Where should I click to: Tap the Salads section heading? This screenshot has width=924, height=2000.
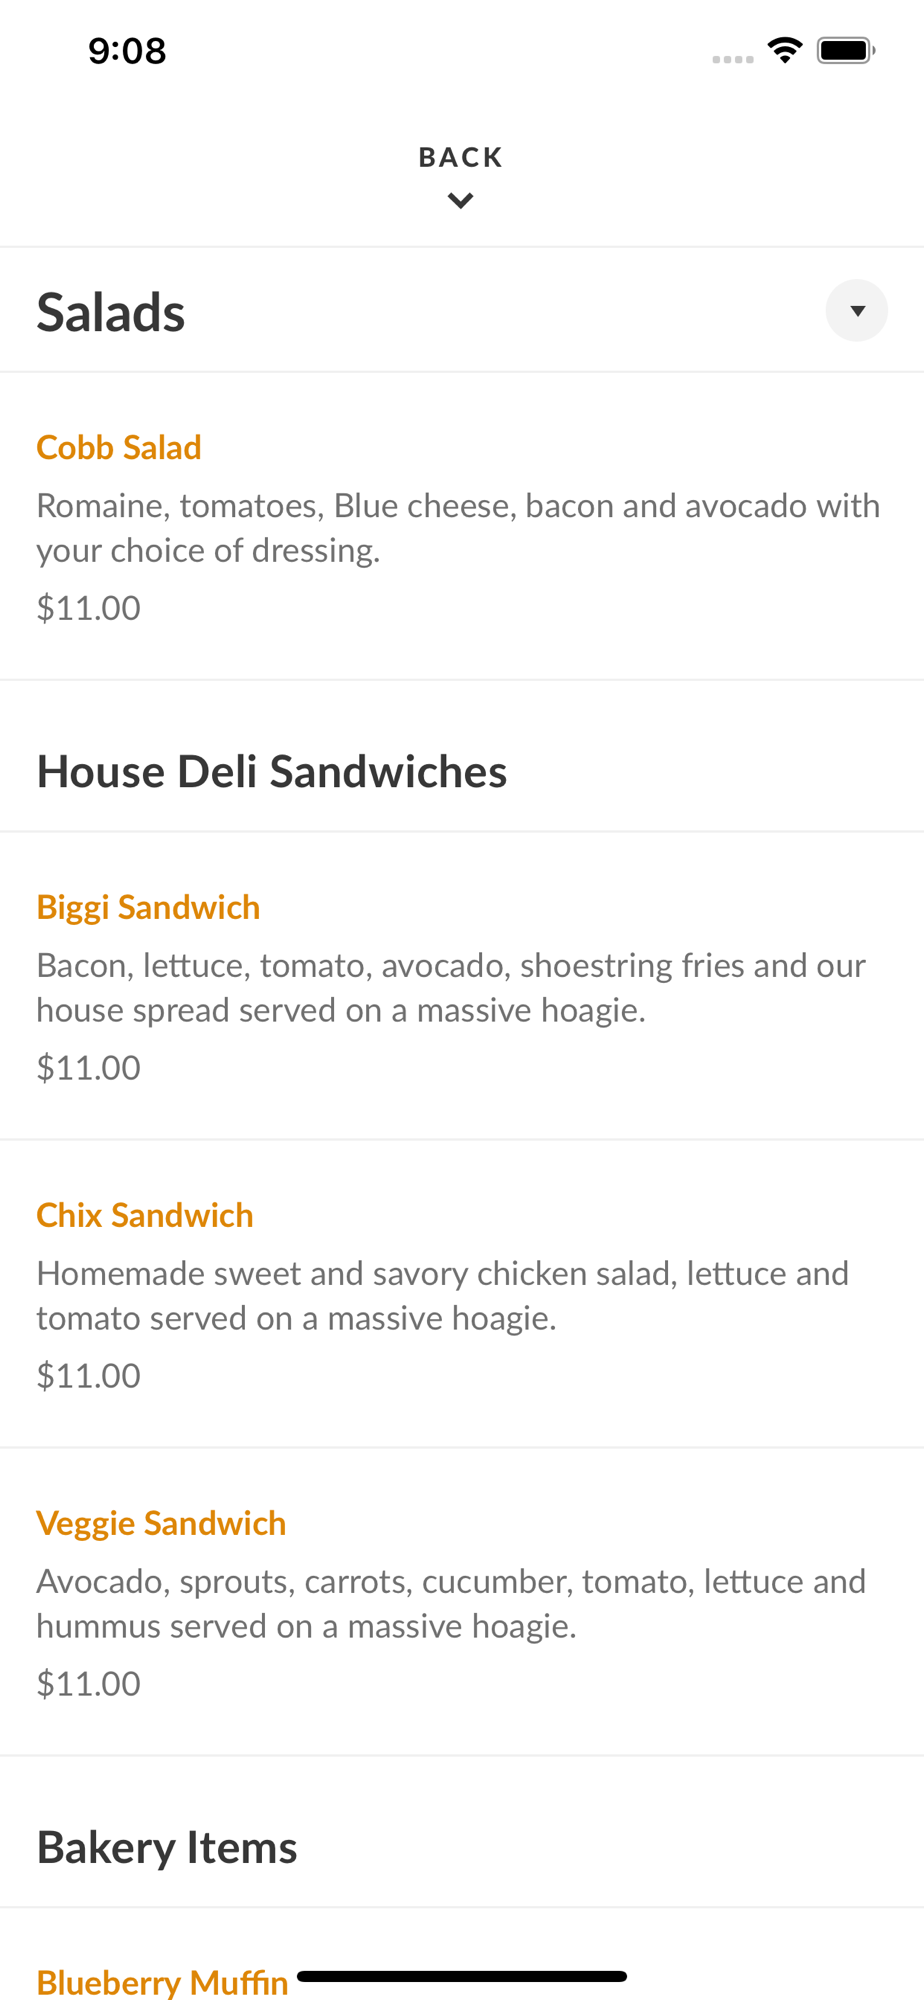coord(111,312)
